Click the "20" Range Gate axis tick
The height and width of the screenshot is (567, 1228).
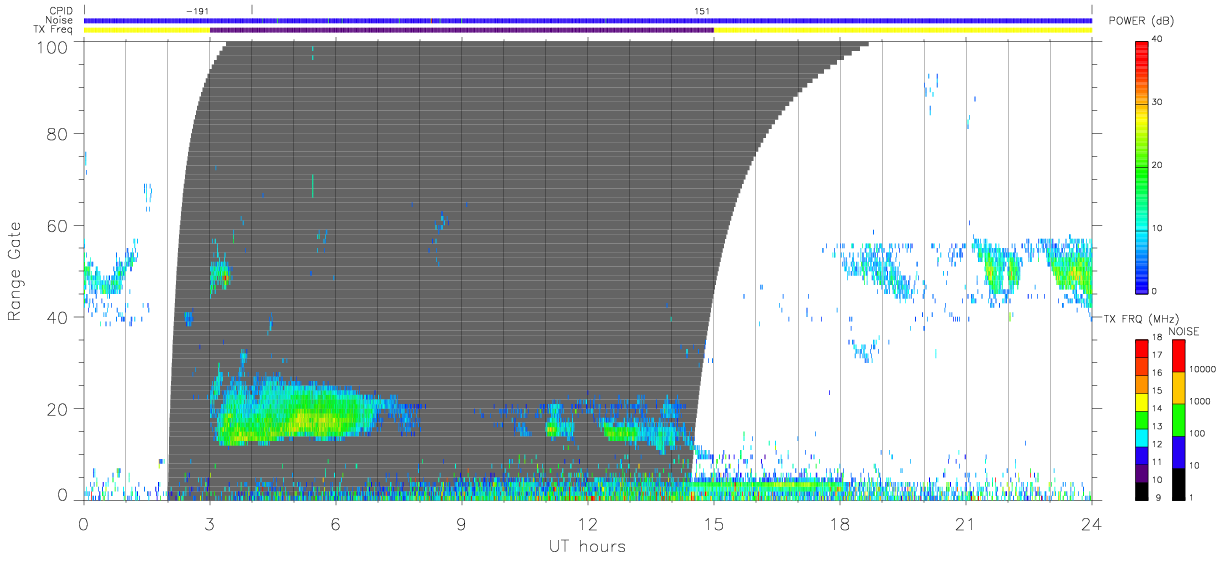click(59, 409)
